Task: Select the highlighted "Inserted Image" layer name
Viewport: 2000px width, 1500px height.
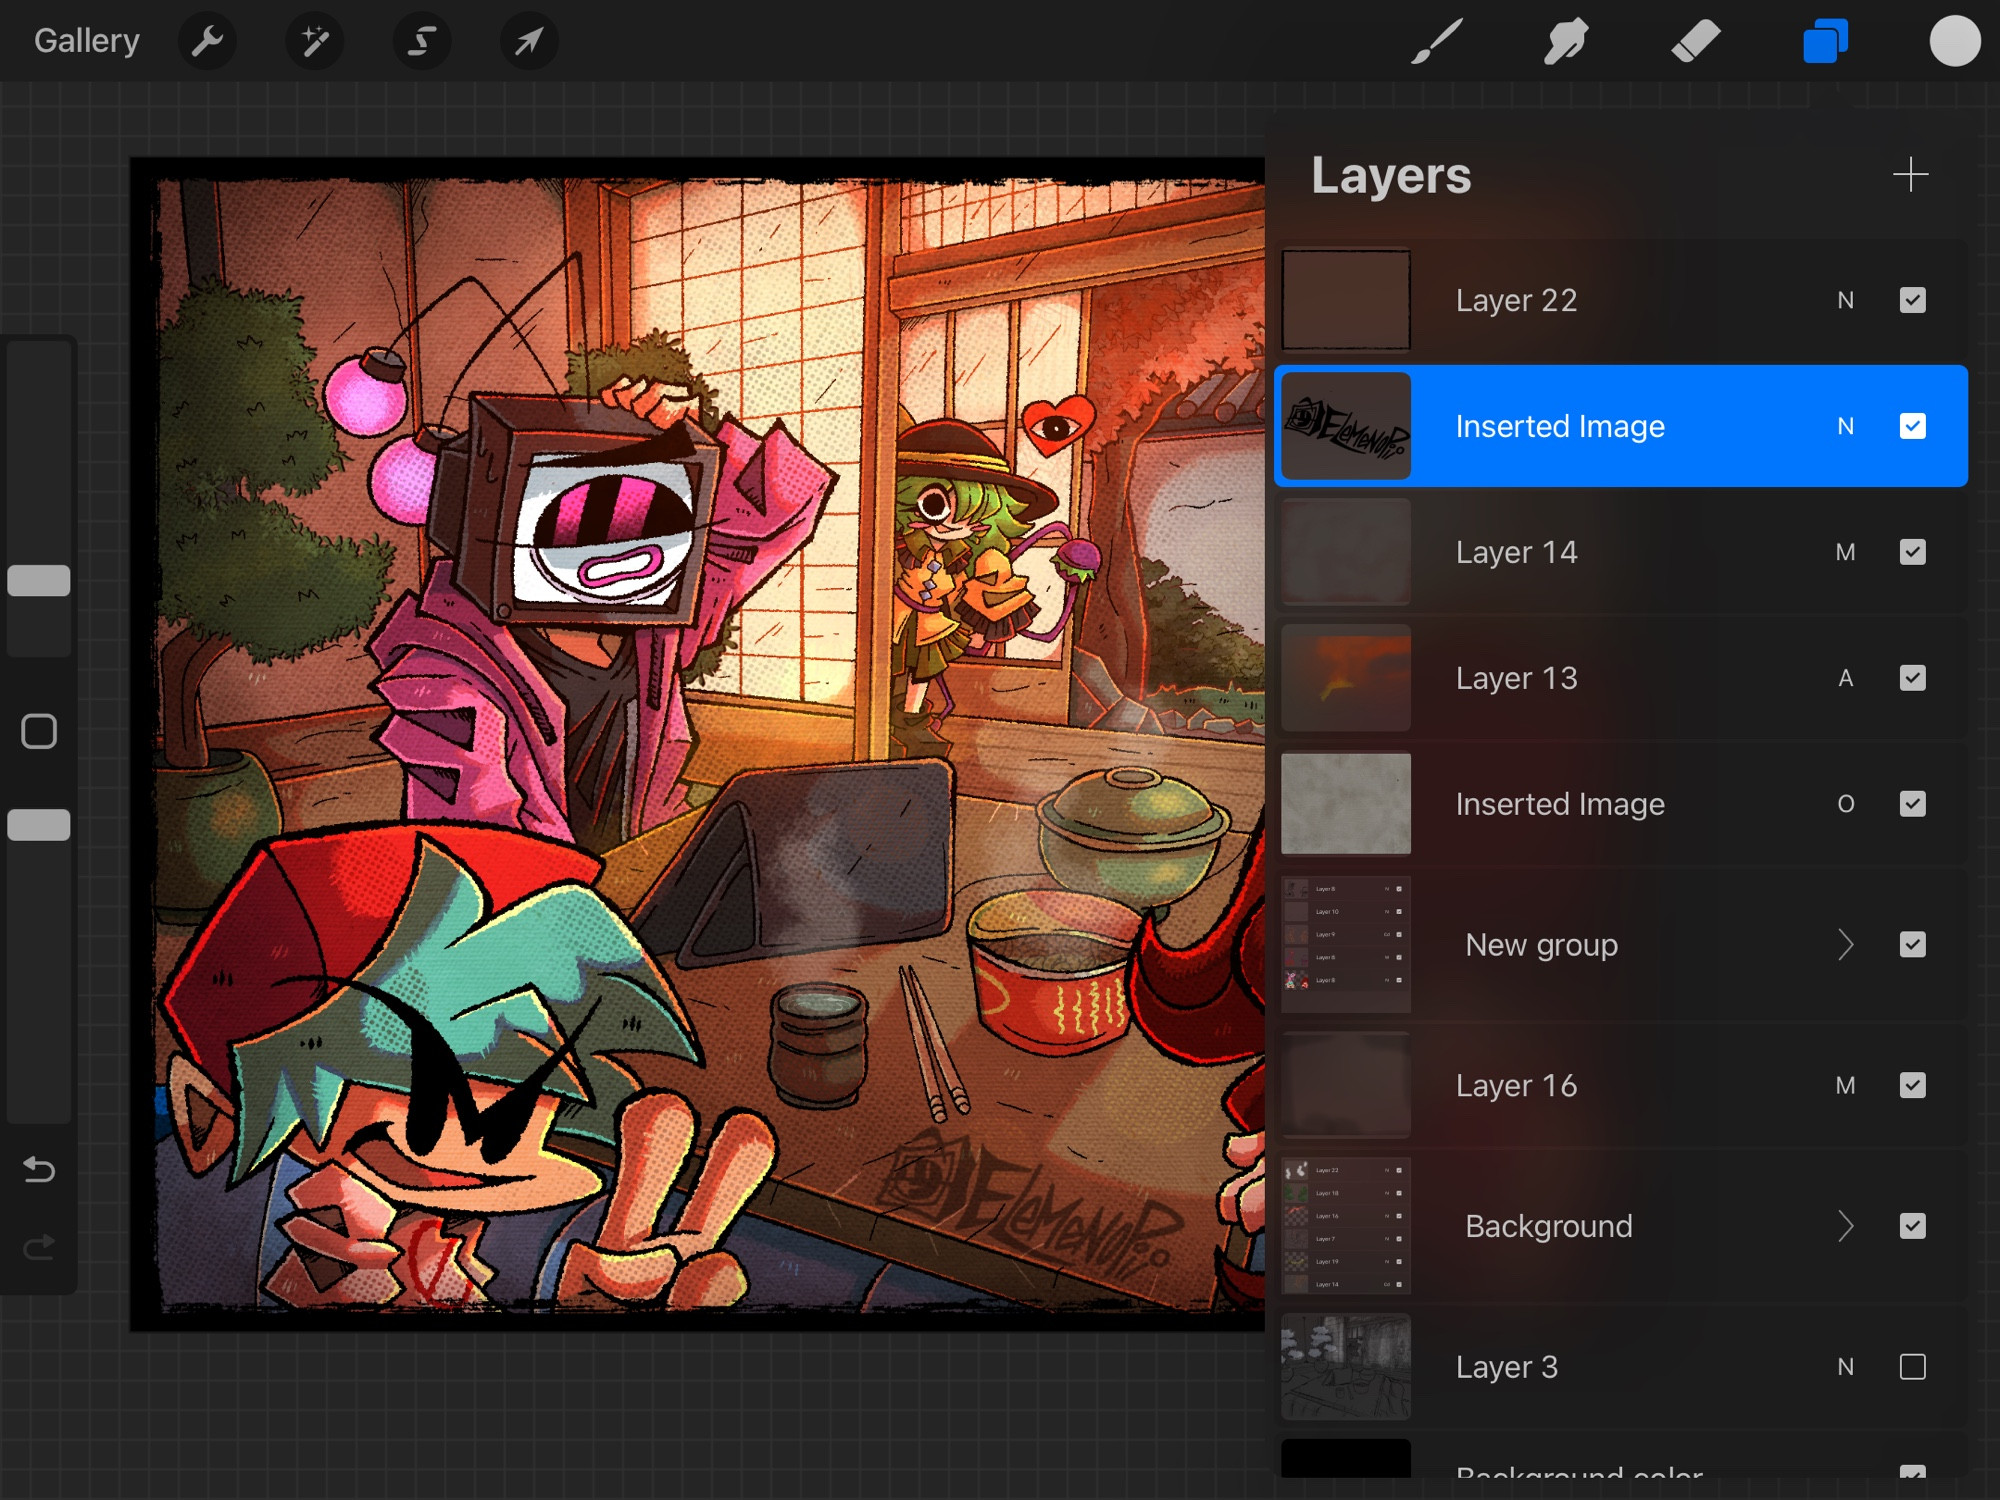Action: [x=1560, y=426]
